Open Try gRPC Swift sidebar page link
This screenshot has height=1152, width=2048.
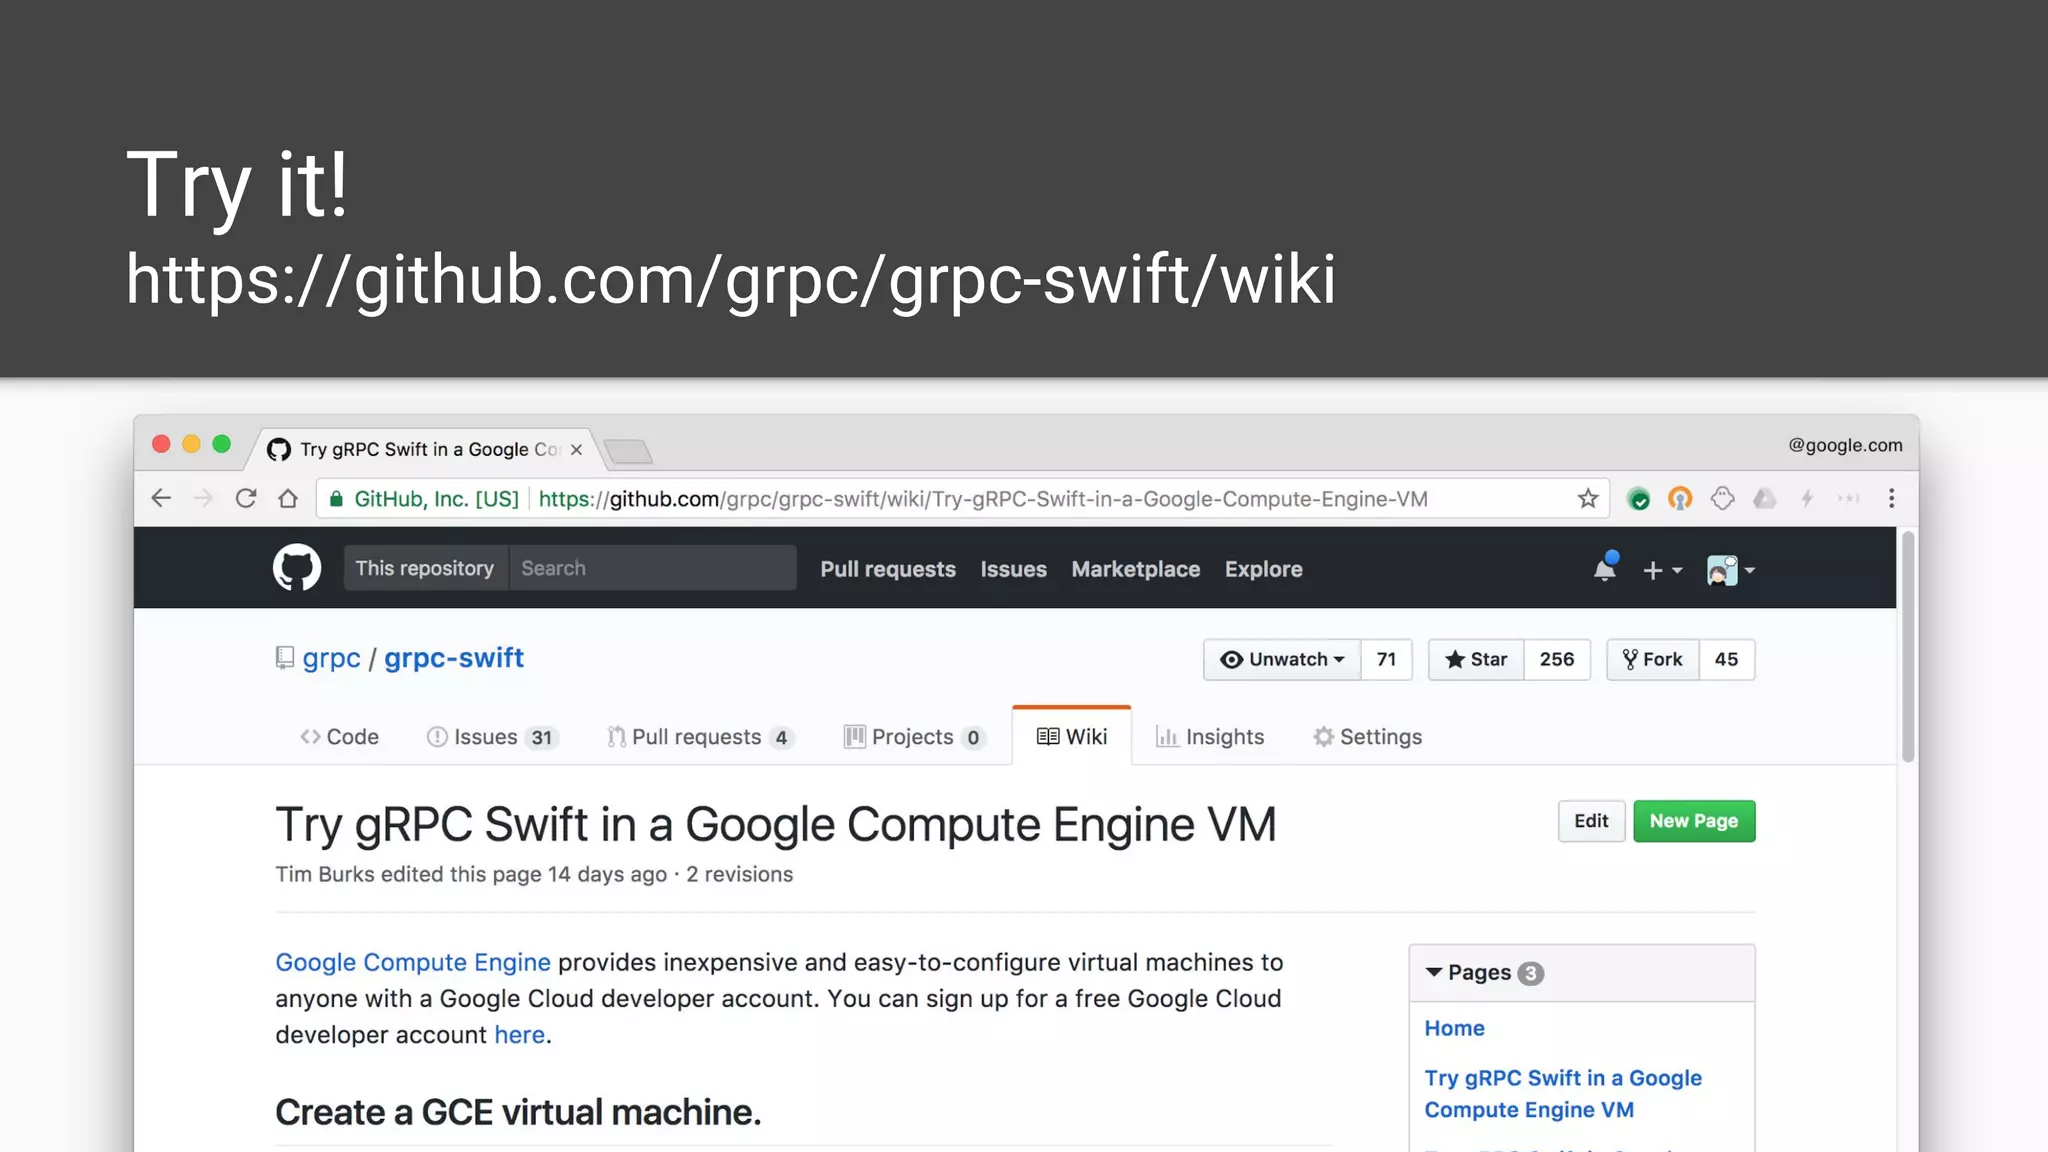coord(1562,1094)
